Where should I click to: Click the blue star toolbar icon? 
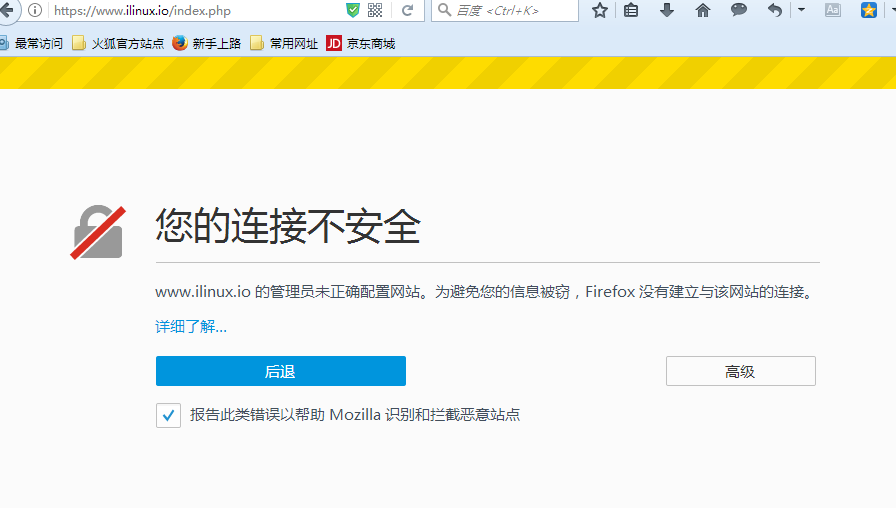(x=869, y=10)
